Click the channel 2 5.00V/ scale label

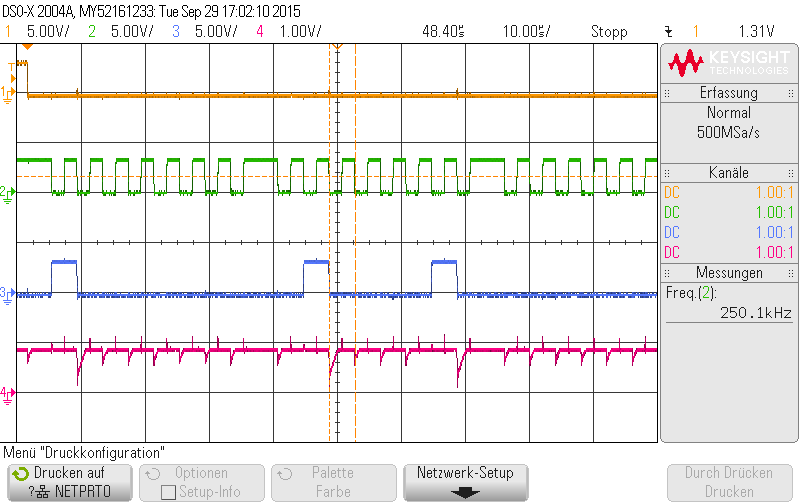pyautogui.click(x=132, y=32)
